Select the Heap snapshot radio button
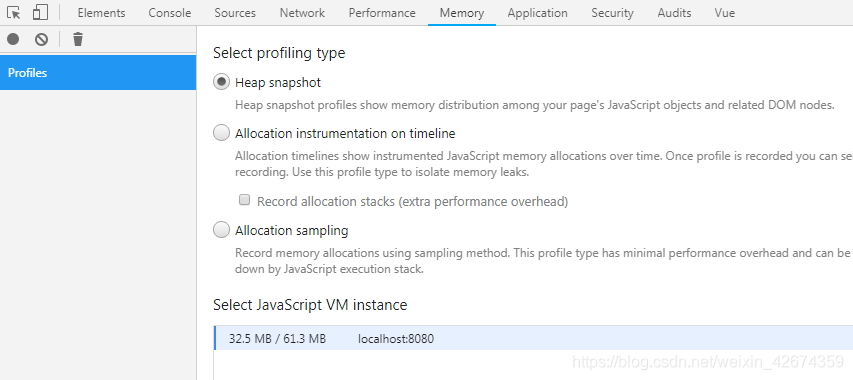 coord(221,82)
